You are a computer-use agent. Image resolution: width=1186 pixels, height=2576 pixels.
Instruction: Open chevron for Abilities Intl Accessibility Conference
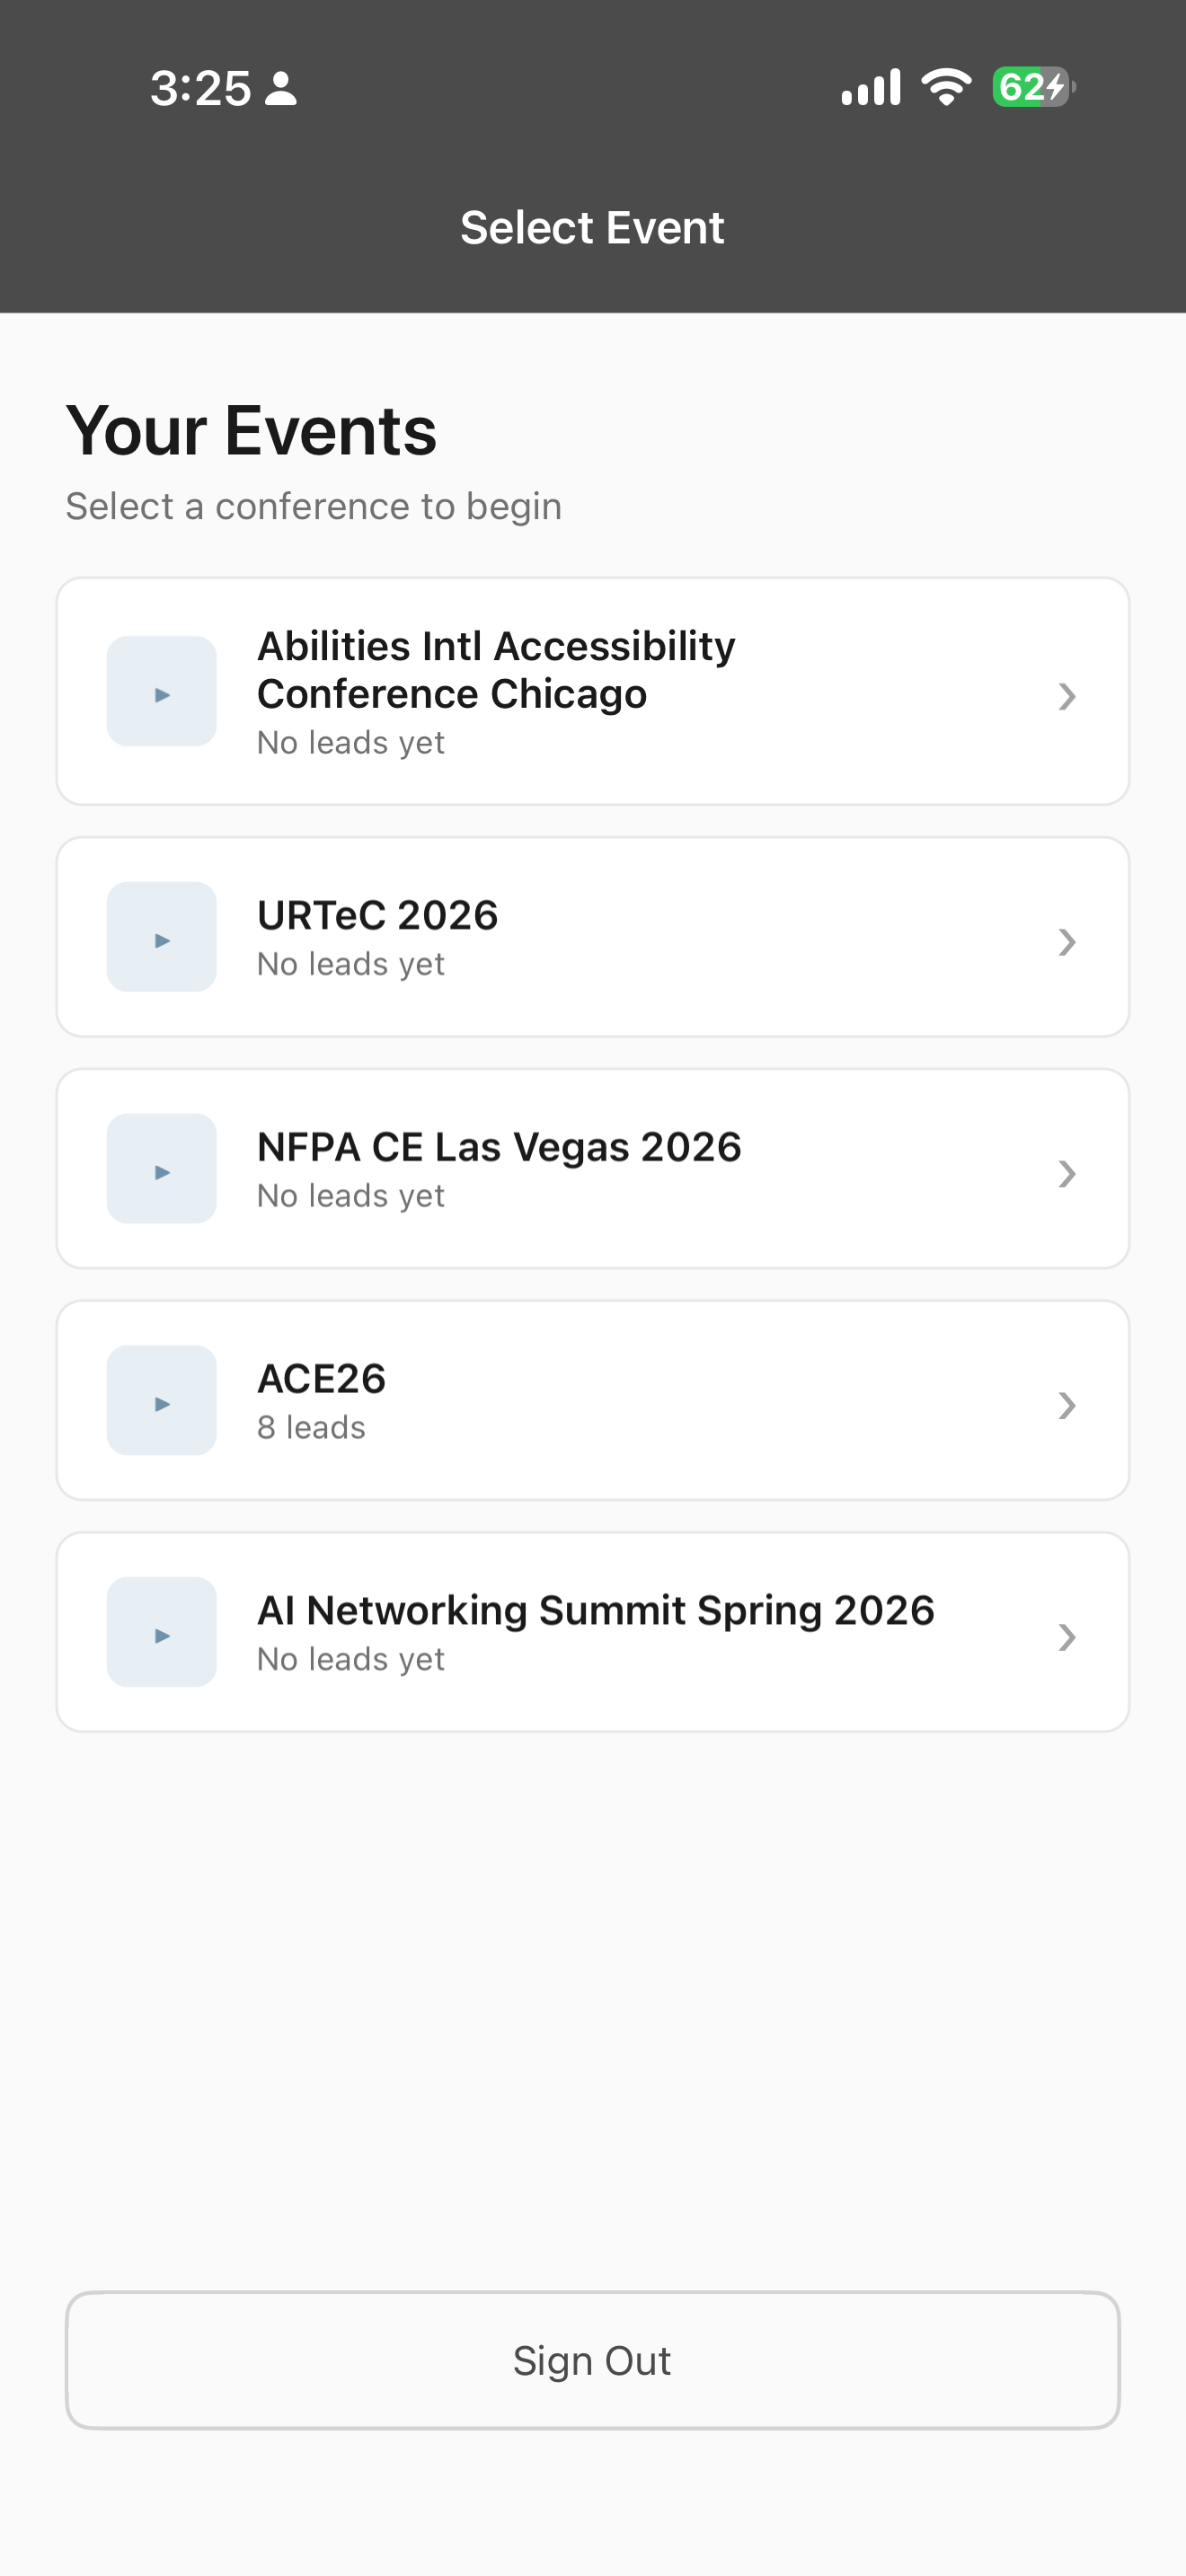(1067, 696)
